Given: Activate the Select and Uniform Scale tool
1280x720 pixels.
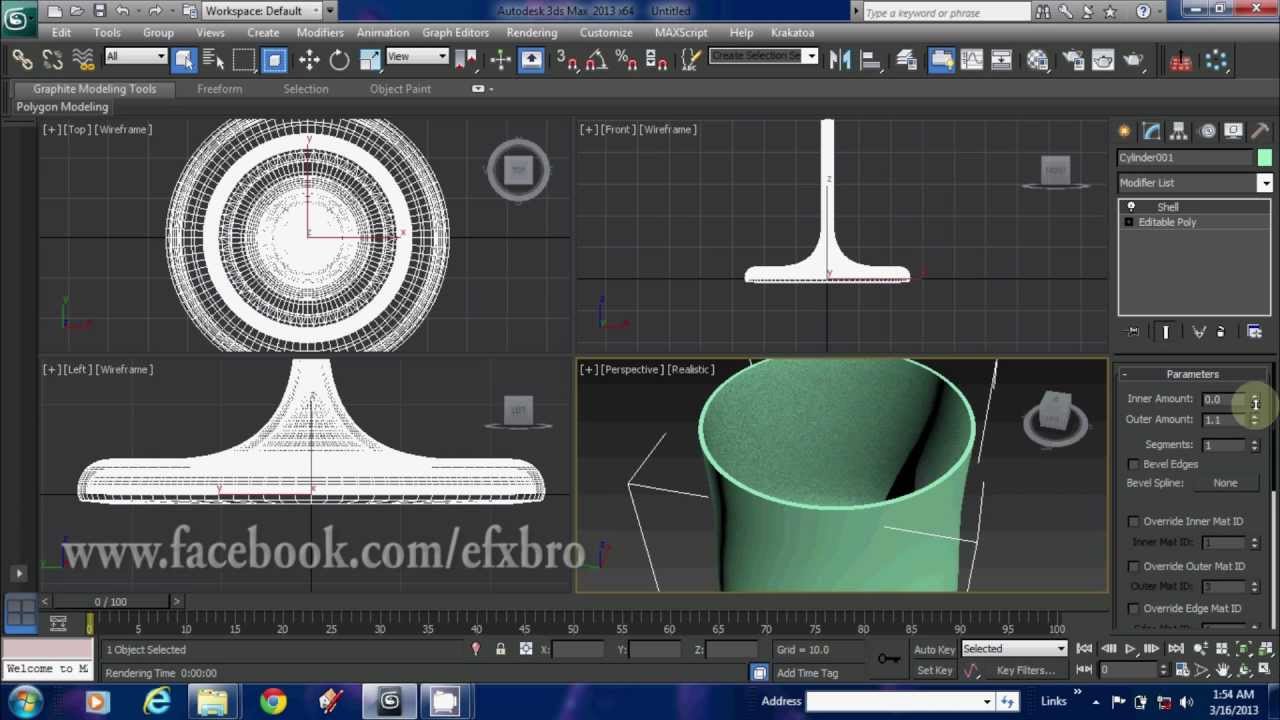Looking at the screenshot, I should 369,60.
